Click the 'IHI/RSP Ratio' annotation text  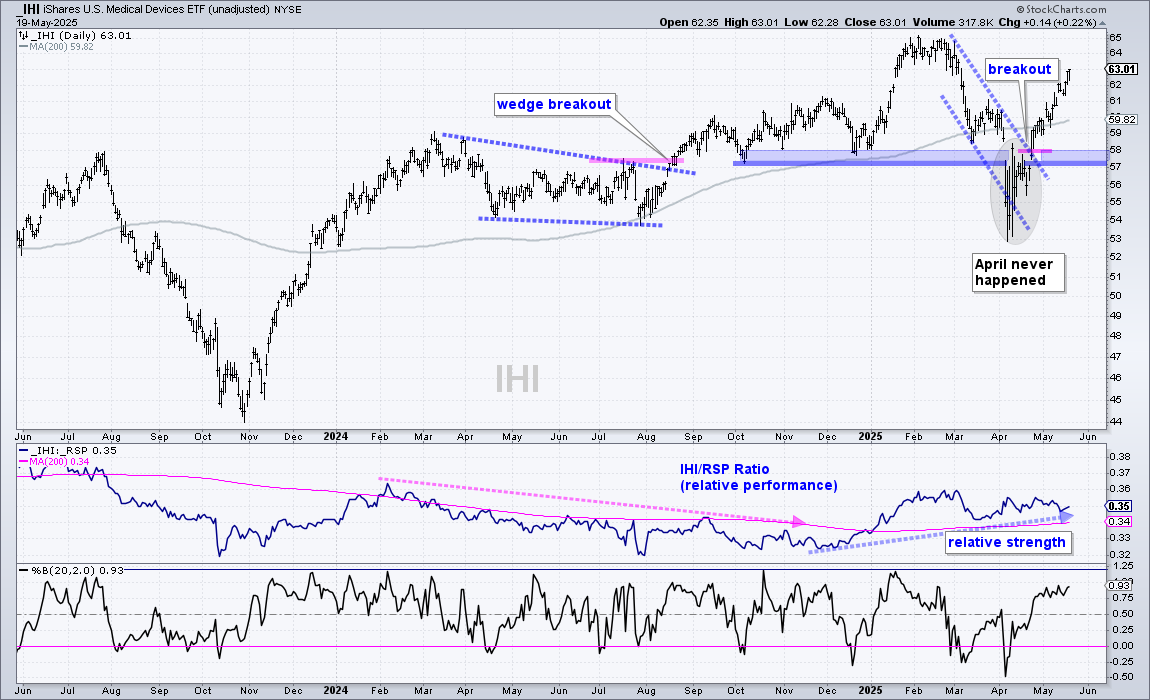click(725, 469)
